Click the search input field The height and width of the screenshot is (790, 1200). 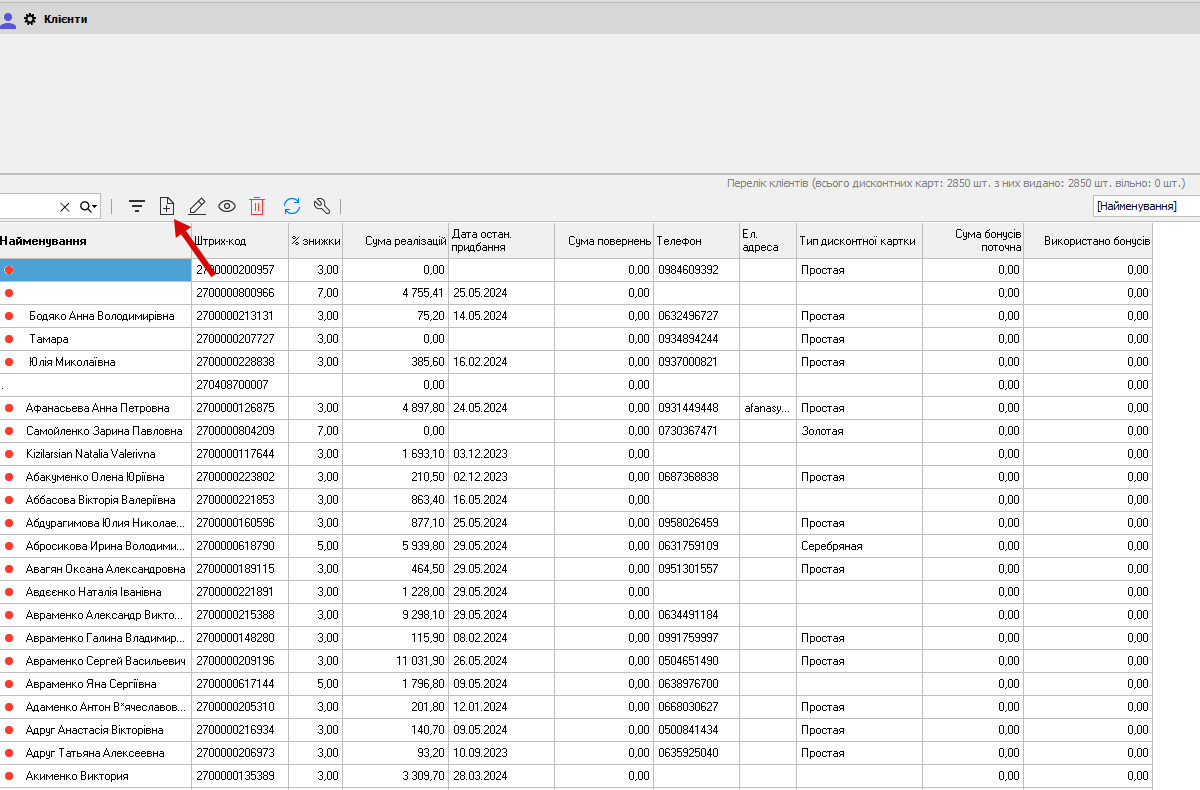tap(25, 207)
